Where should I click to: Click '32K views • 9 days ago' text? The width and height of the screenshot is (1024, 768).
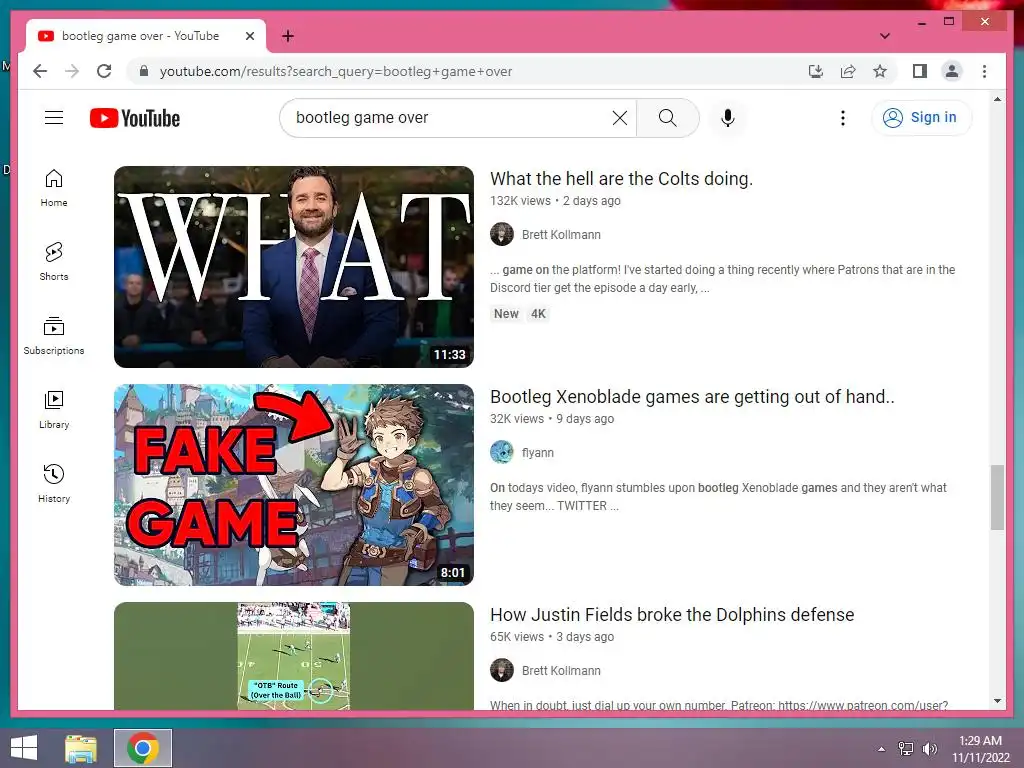tap(552, 419)
